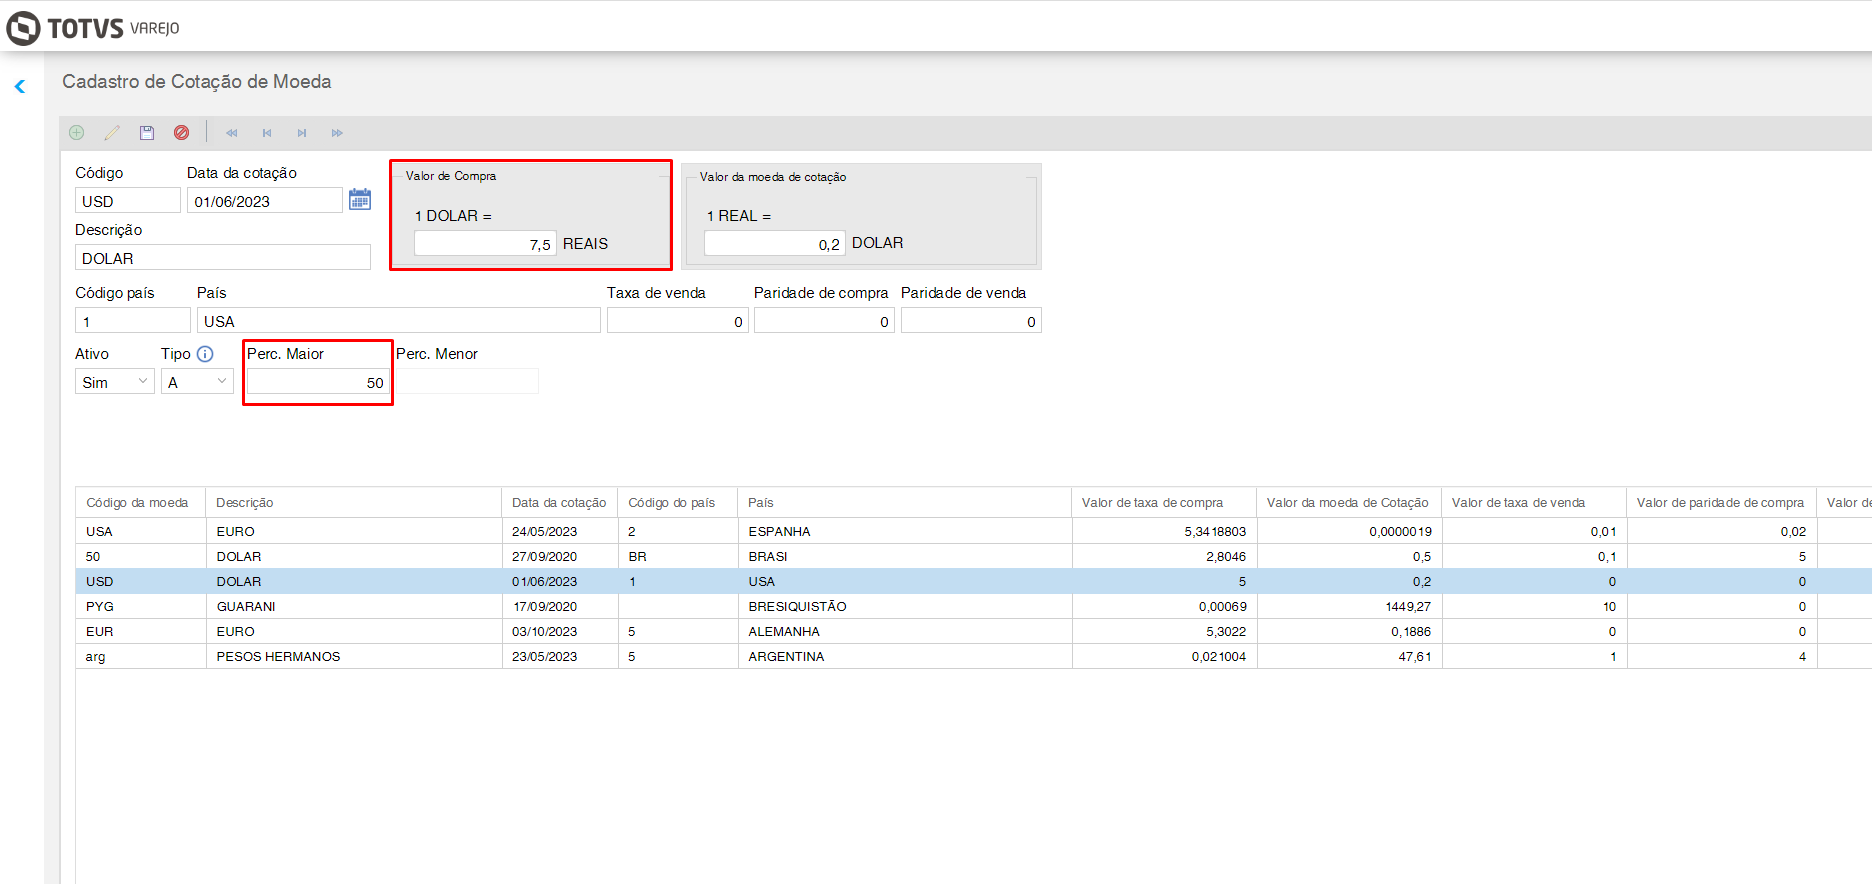
Task: Click the ARGENTINA country cell
Action: [905, 656]
